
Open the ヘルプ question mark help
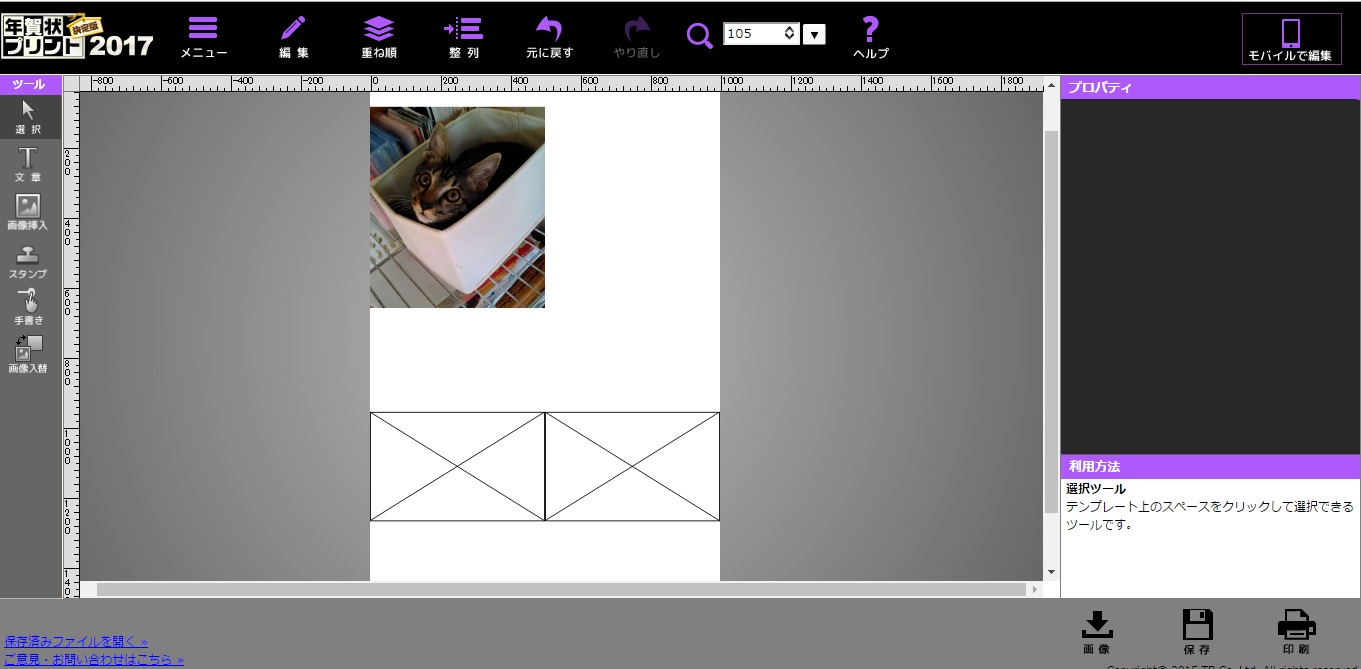870,37
